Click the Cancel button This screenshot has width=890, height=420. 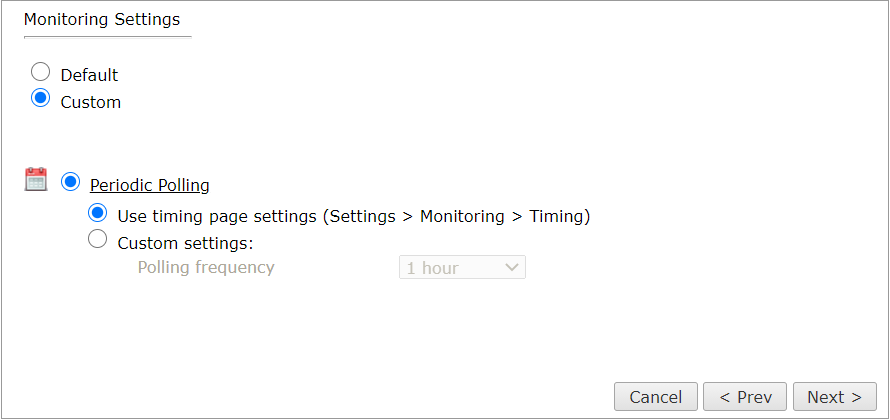click(656, 397)
